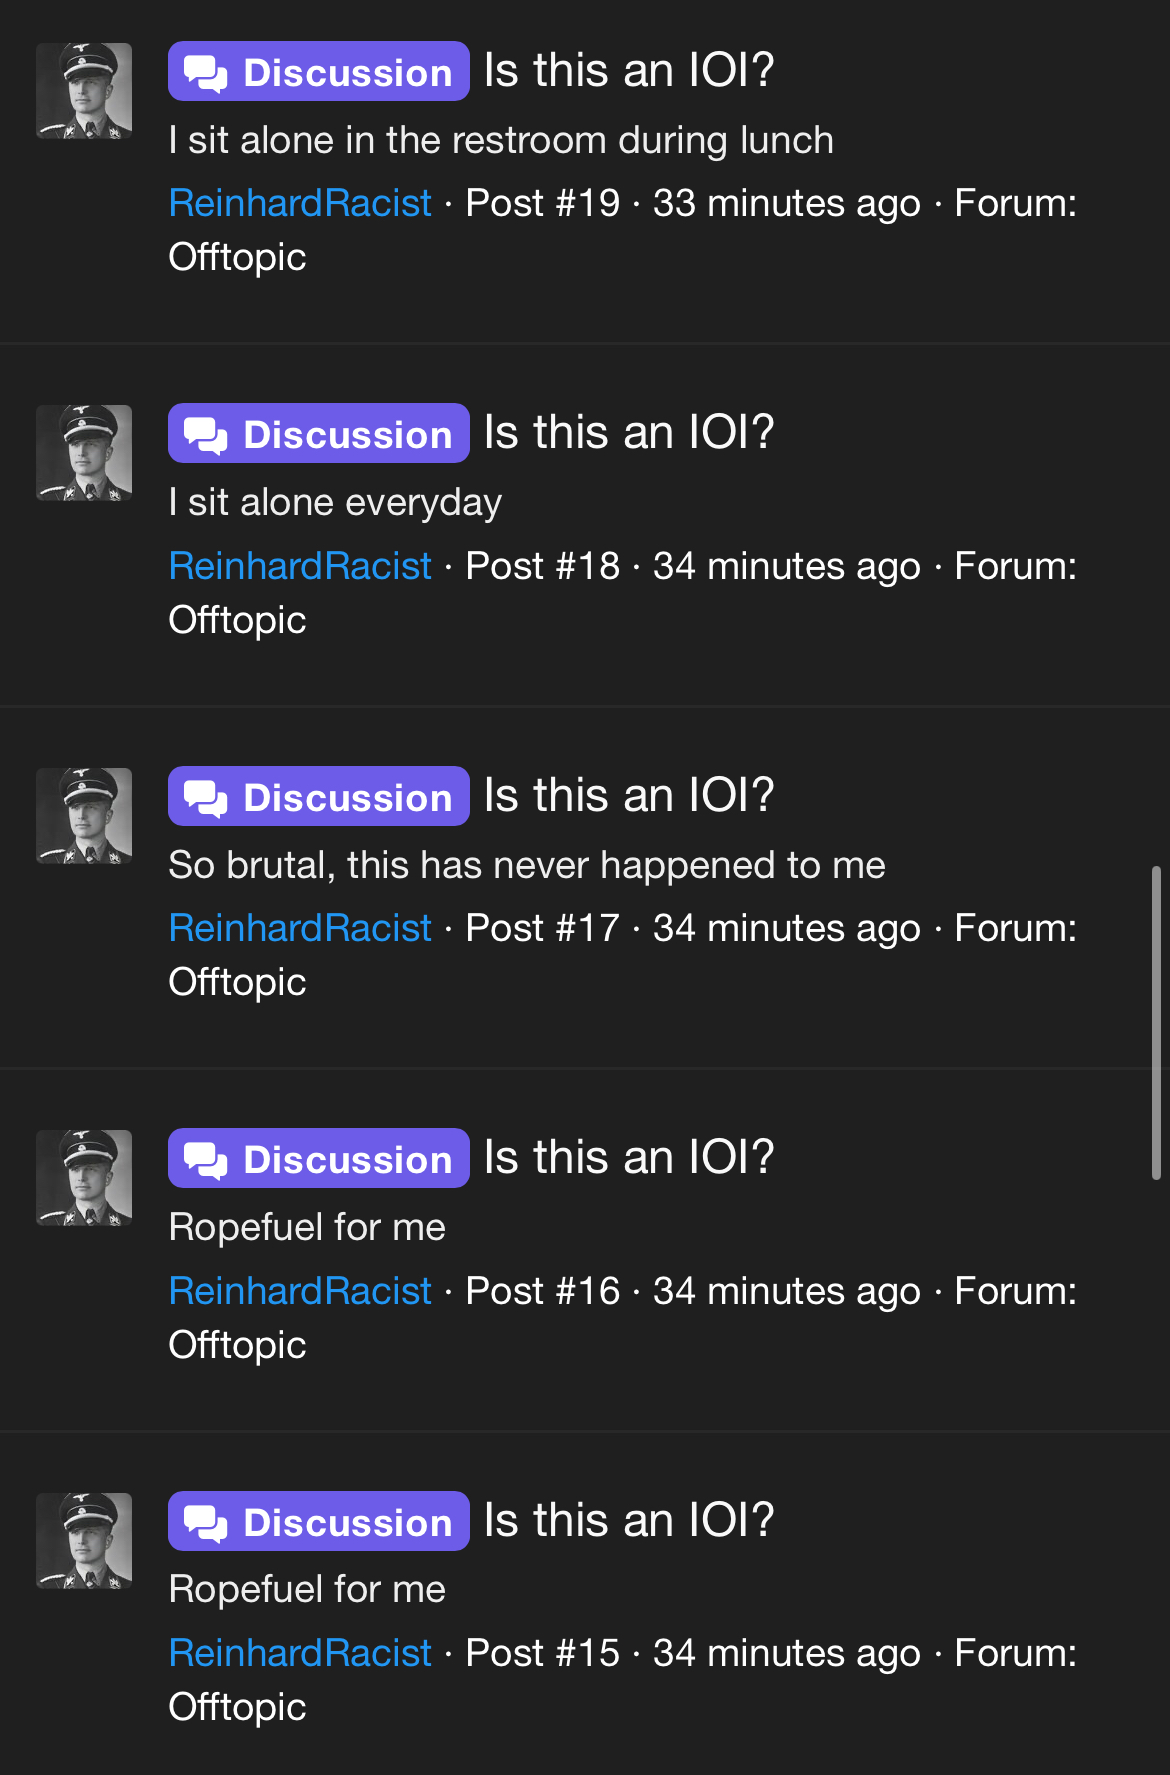Click the vertical scrollbar thumb

click(1156, 1023)
